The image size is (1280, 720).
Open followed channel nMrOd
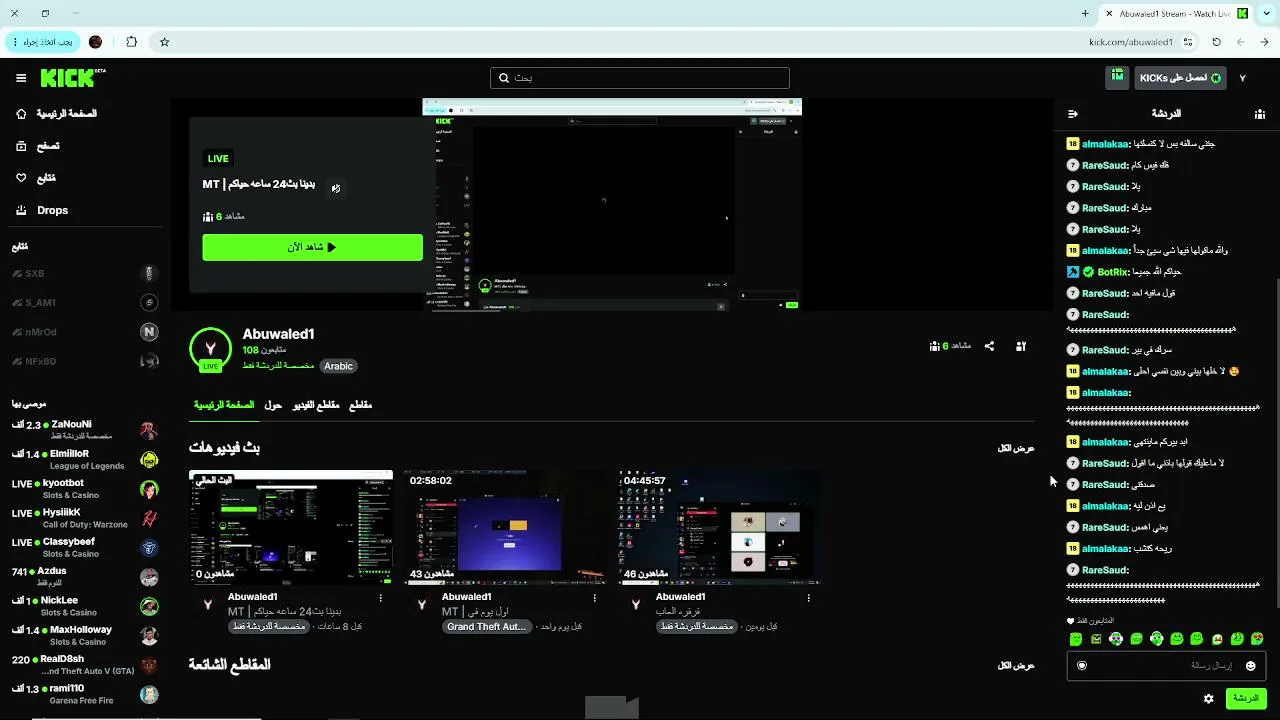coord(85,332)
